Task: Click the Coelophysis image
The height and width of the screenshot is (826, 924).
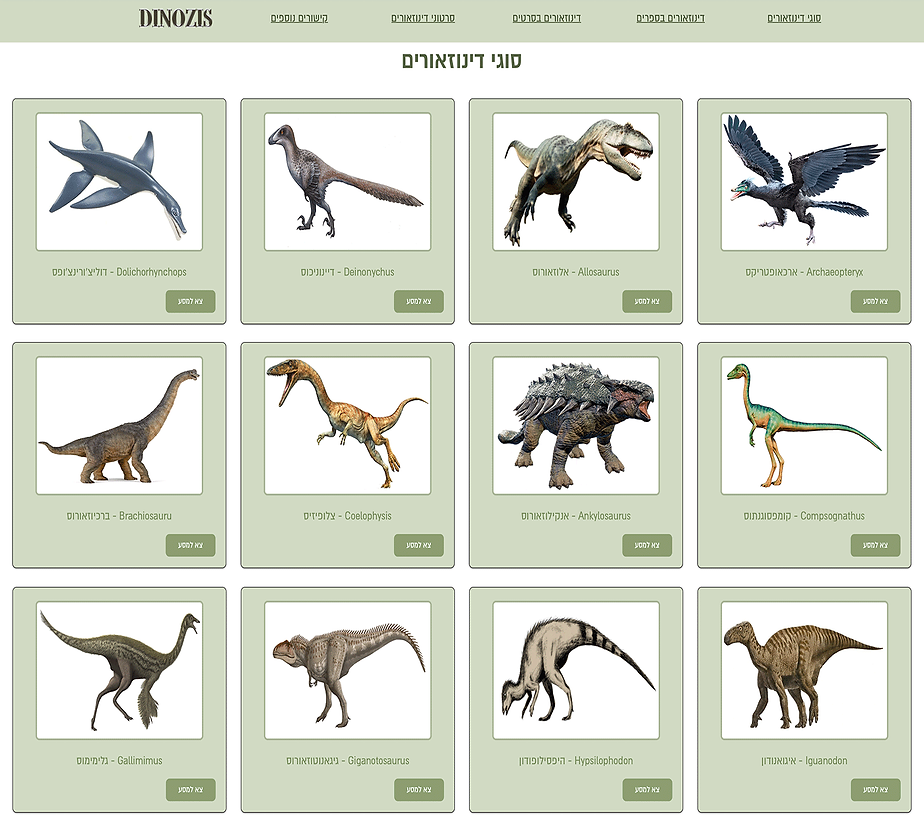Action: tap(348, 425)
